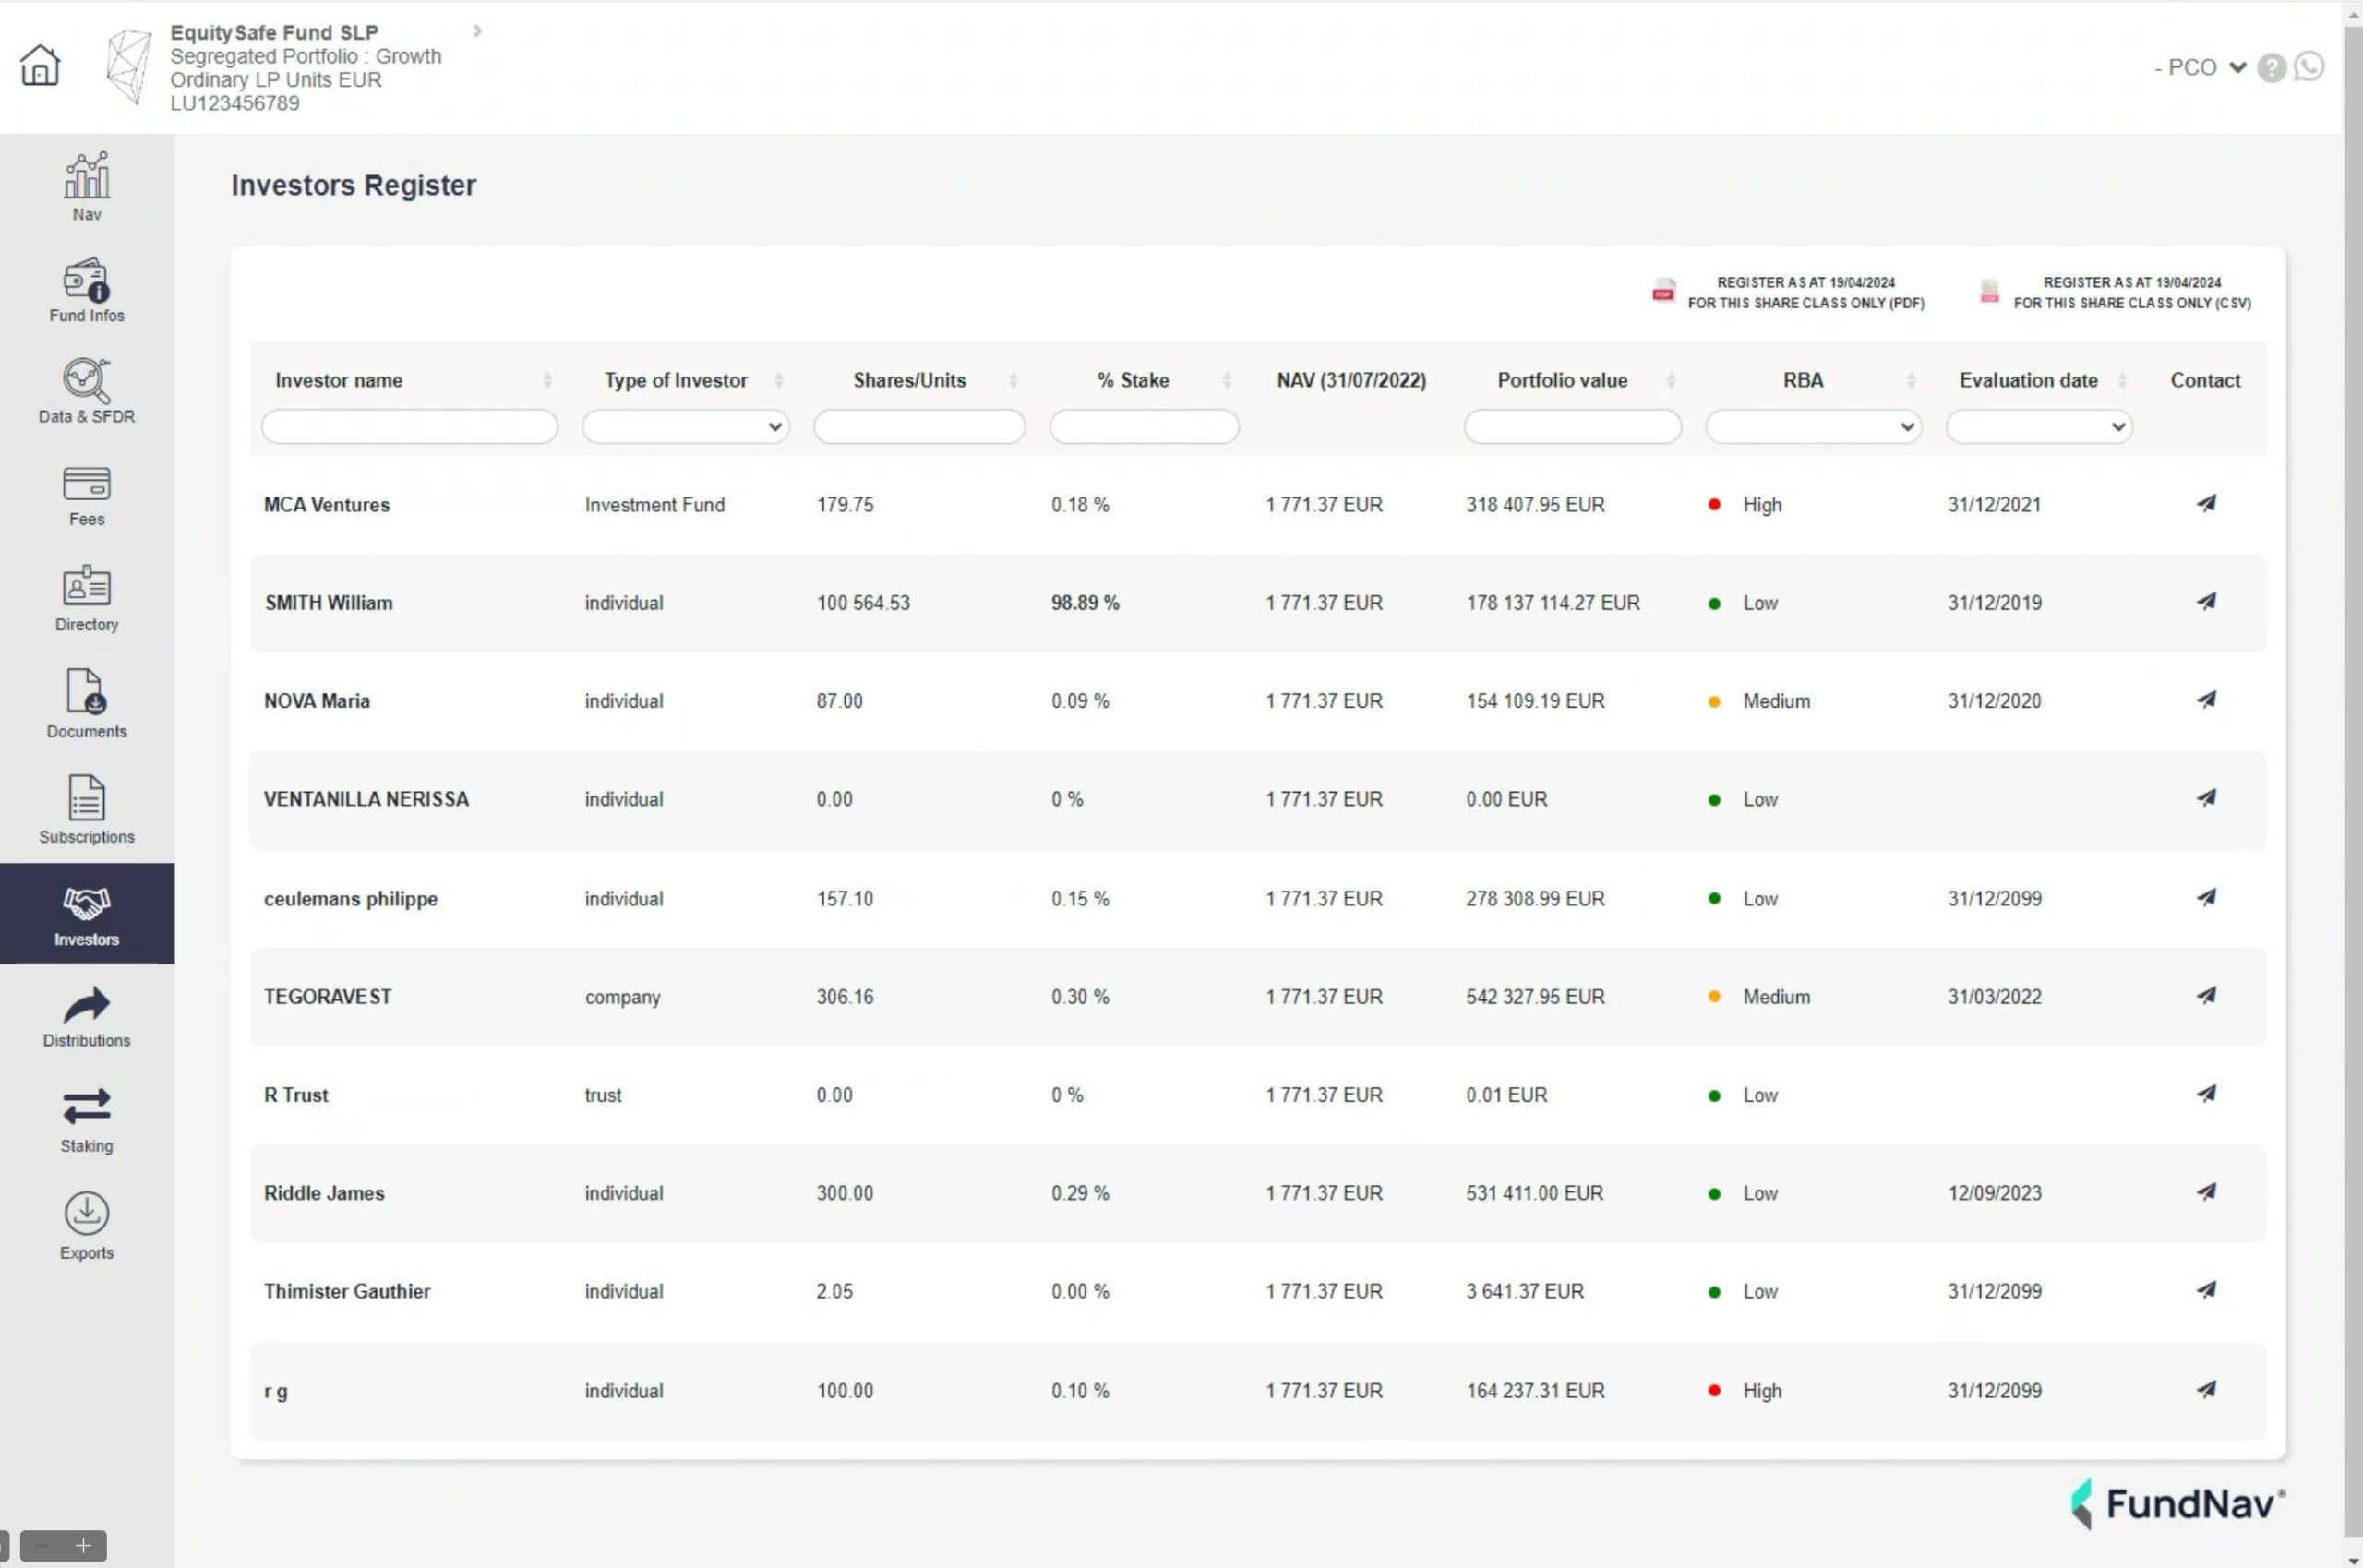2363x1568 pixels.
Task: Click the 178 137 114.27 EUR portfolio value
Action: 1553,603
